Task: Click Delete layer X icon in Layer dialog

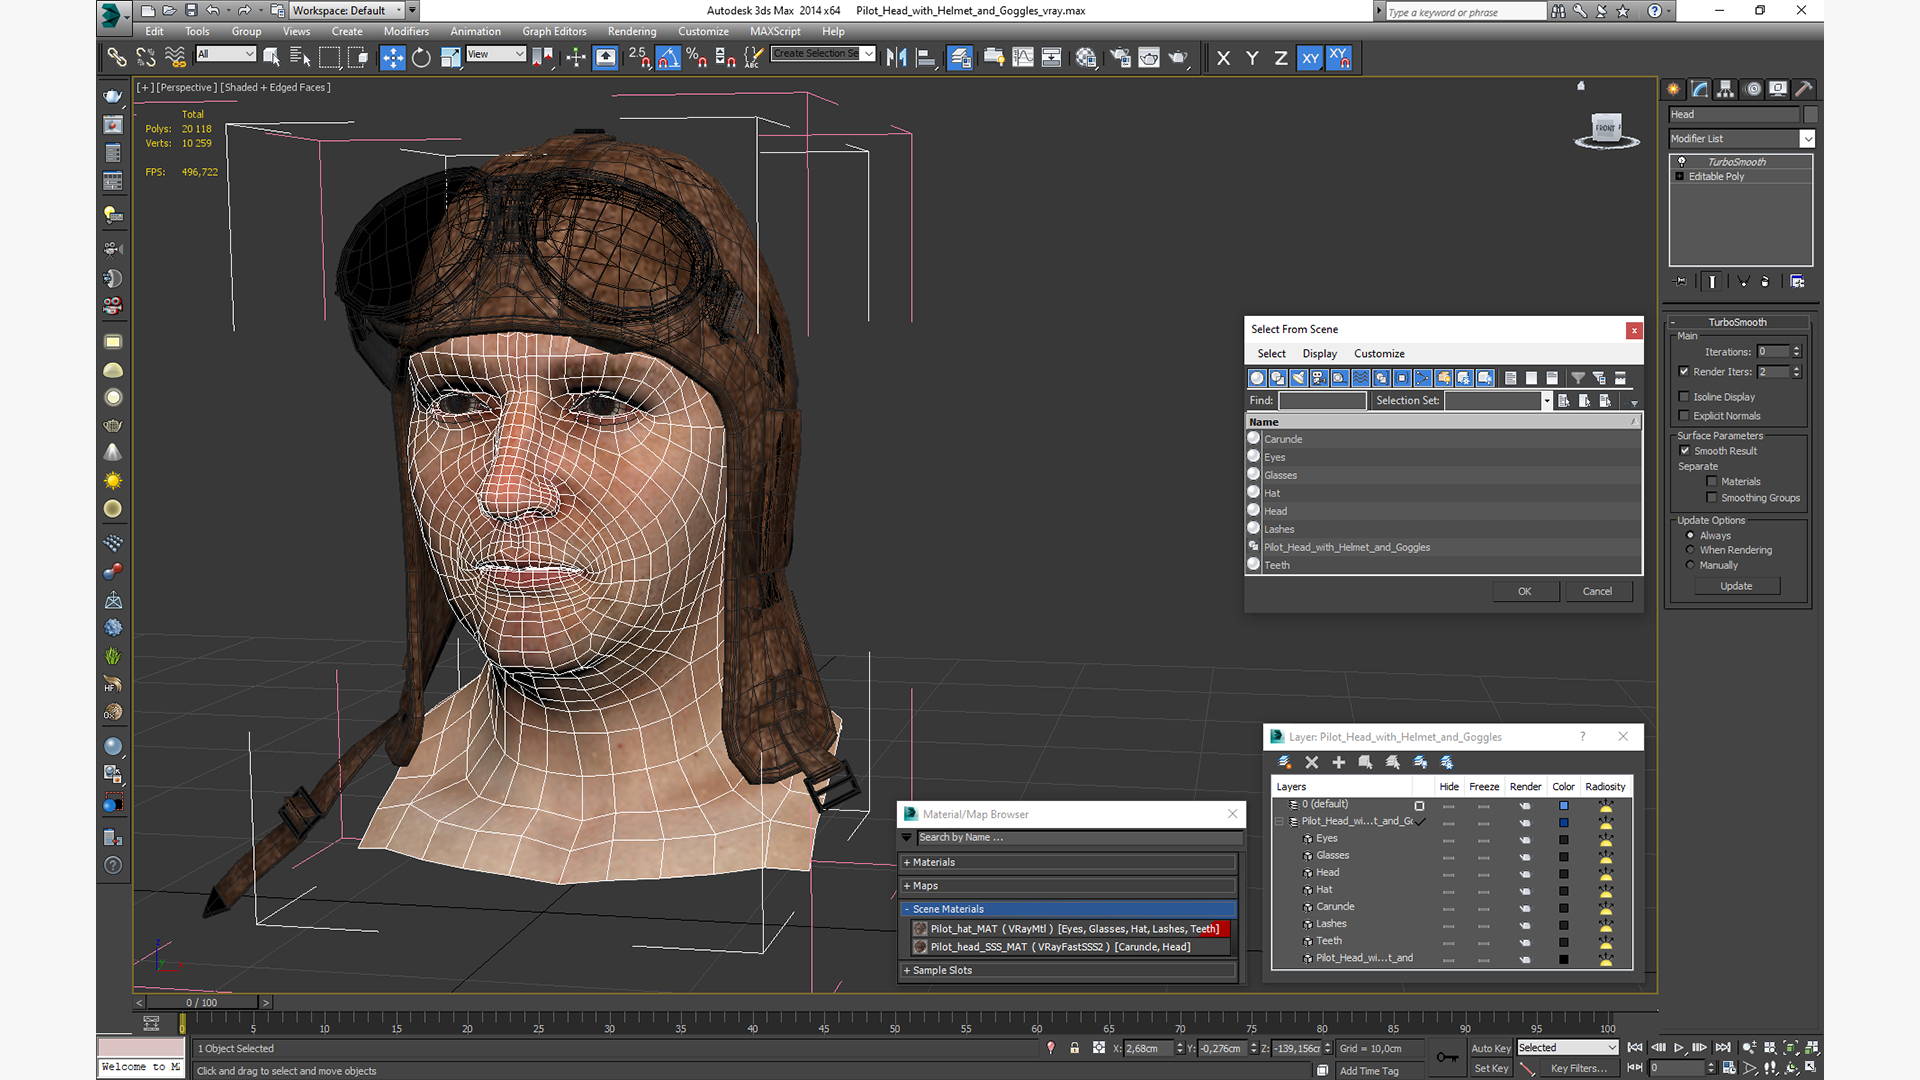Action: pos(1312,762)
